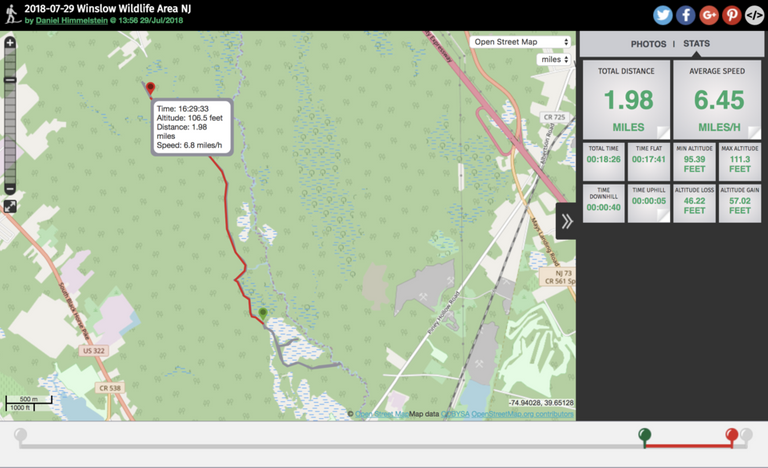Zoom out the map with minus button
Screen dimensions: 768x468
pyautogui.click(x=10, y=188)
